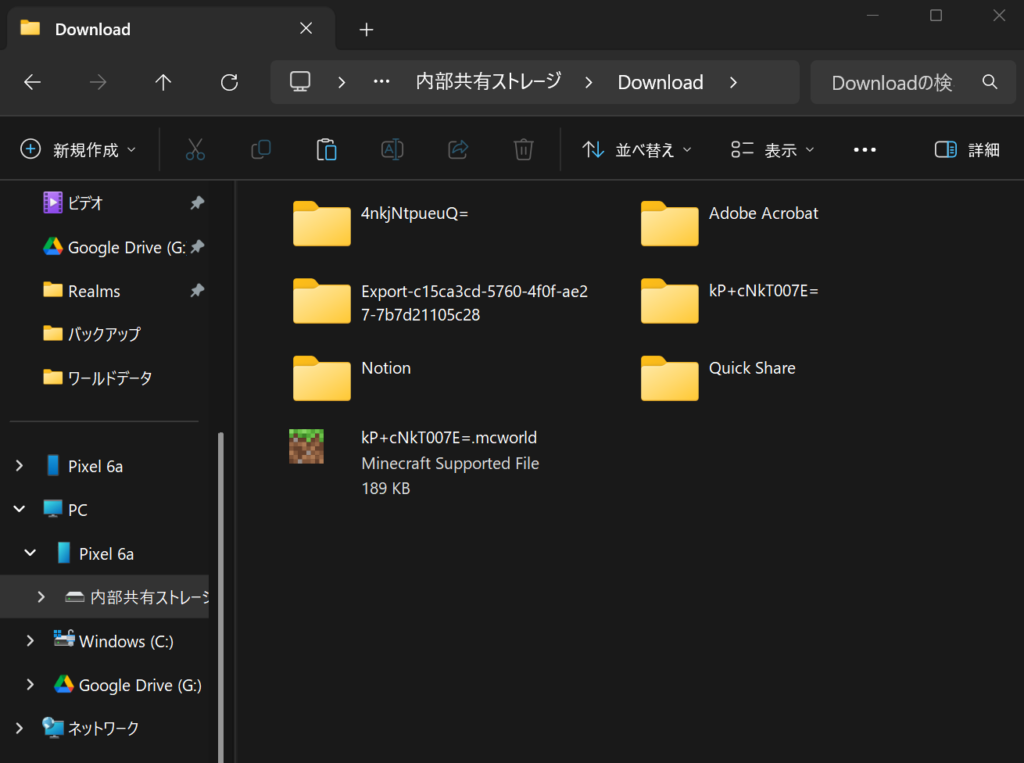This screenshot has width=1024, height=763.
Task: Click 内部共有ストレージ in the address bar
Action: tap(488, 83)
